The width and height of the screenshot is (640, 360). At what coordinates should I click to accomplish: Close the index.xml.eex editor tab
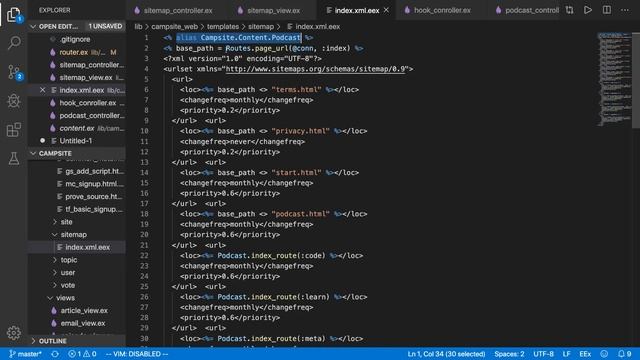click(x=386, y=10)
